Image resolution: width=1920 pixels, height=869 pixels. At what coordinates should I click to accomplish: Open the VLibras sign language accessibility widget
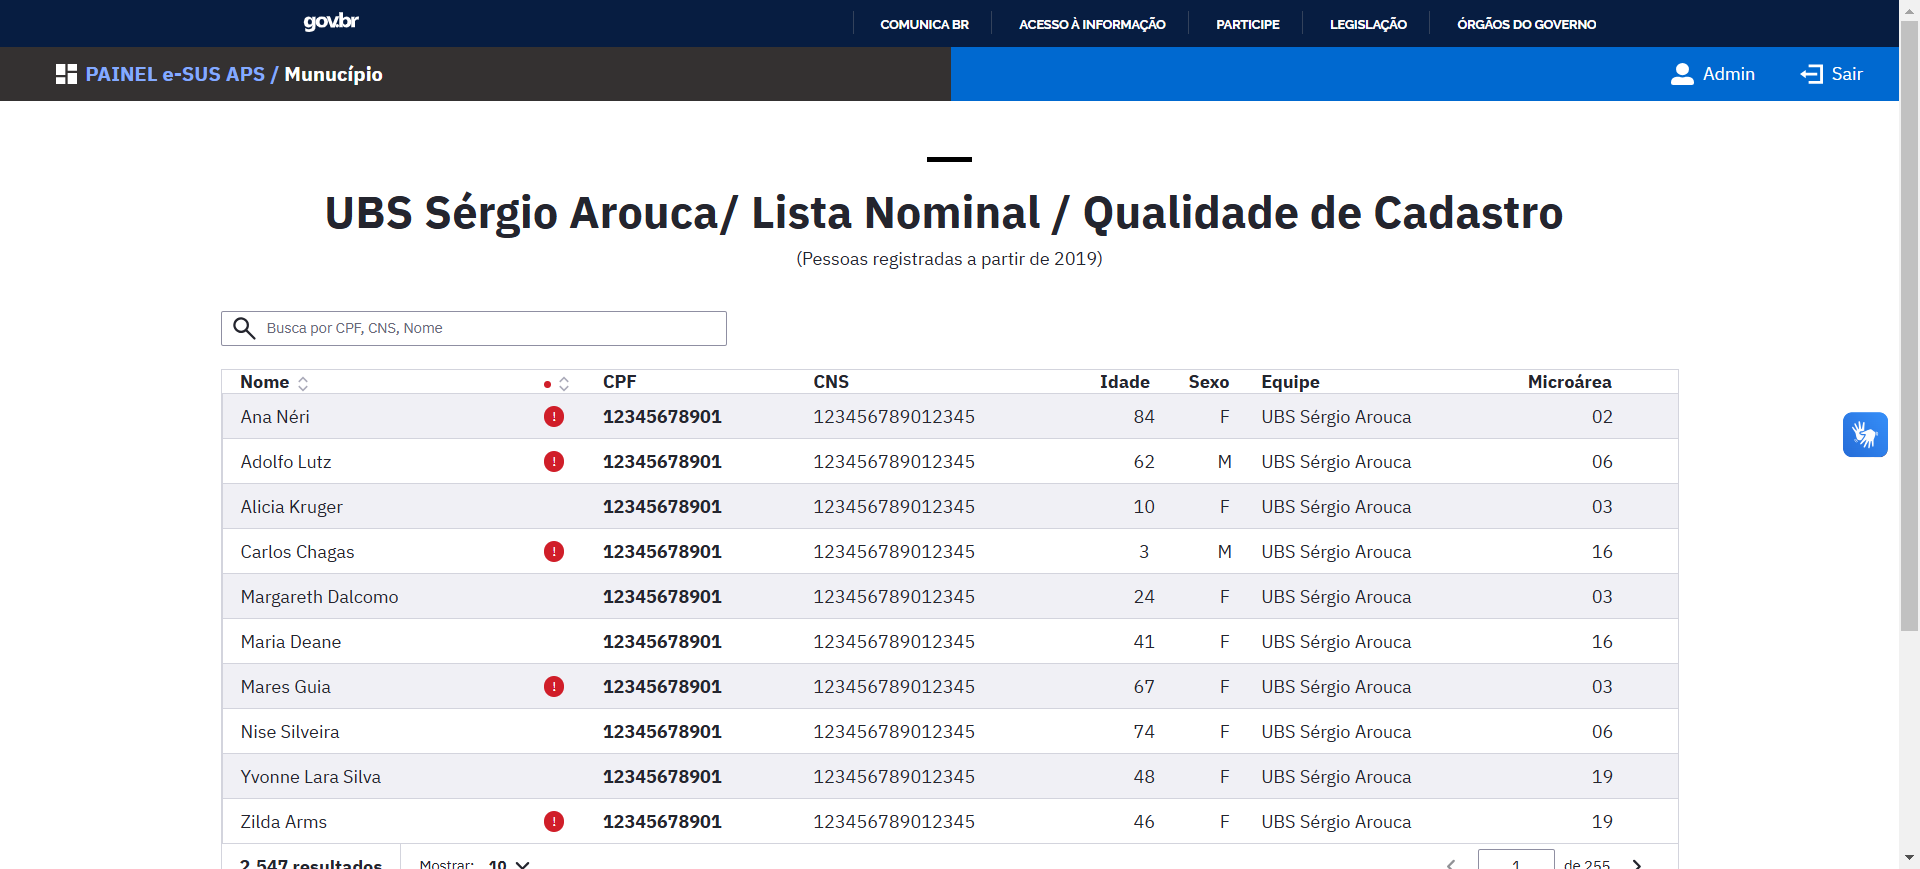(1865, 435)
